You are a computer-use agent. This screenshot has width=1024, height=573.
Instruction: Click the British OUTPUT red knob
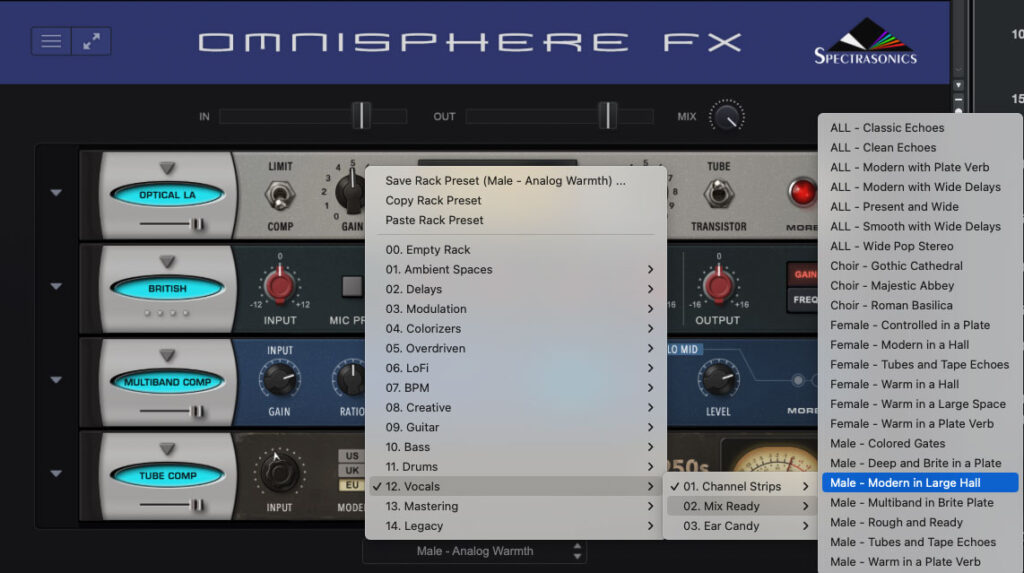tap(718, 285)
